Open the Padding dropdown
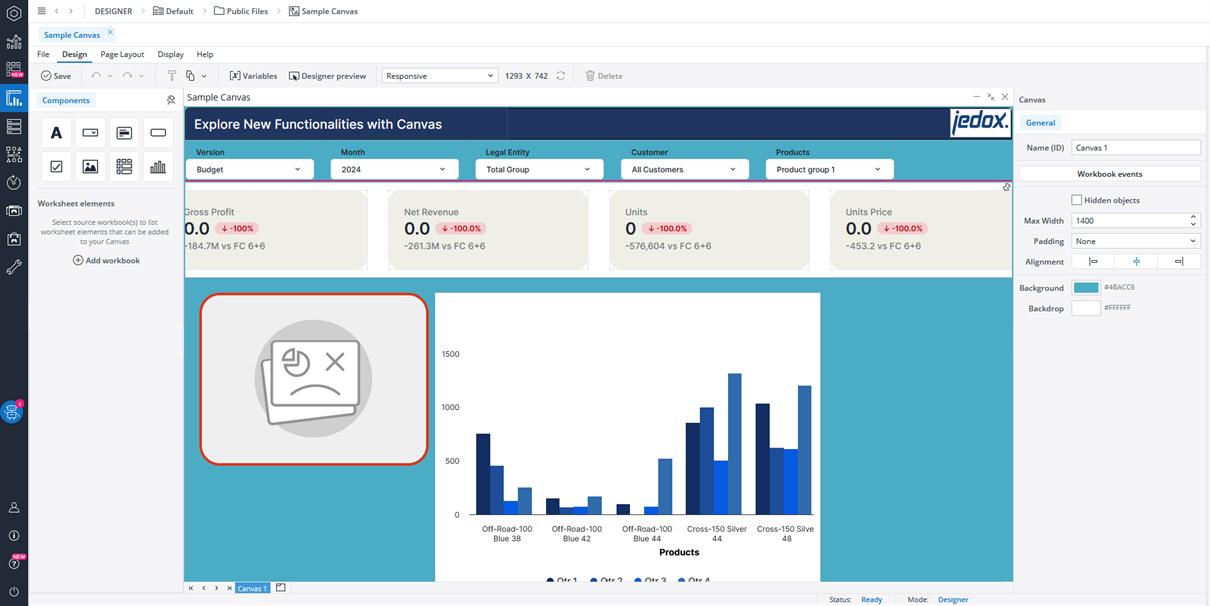 point(1135,241)
